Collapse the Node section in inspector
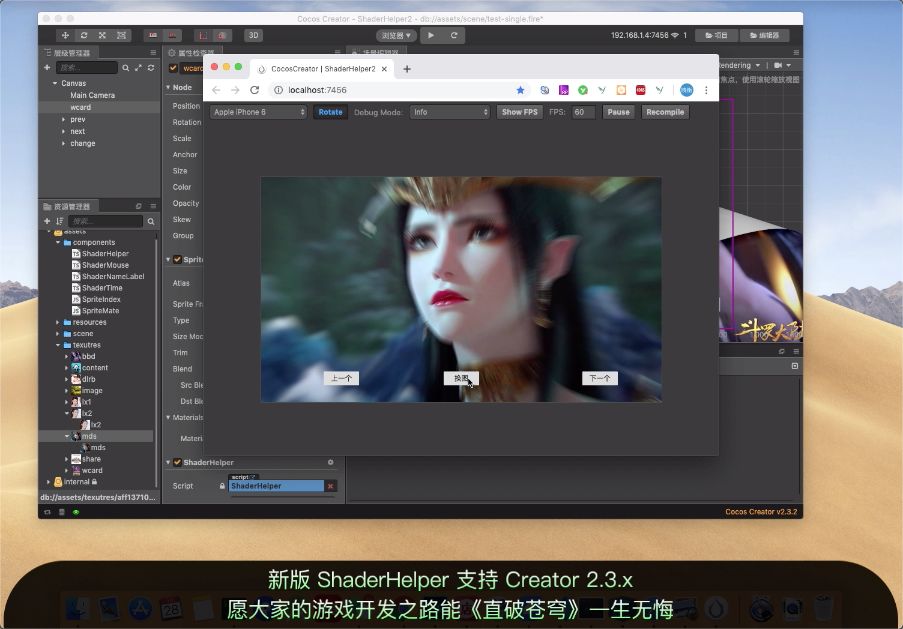 pos(168,88)
